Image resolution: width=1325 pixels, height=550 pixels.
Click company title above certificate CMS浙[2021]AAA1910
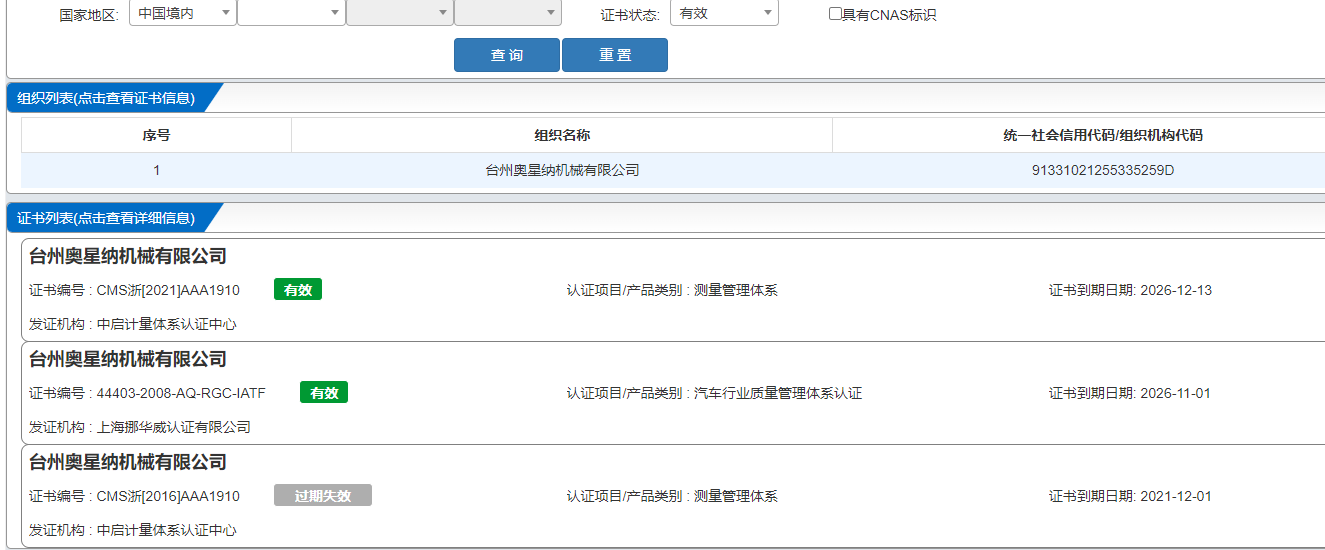[128, 256]
